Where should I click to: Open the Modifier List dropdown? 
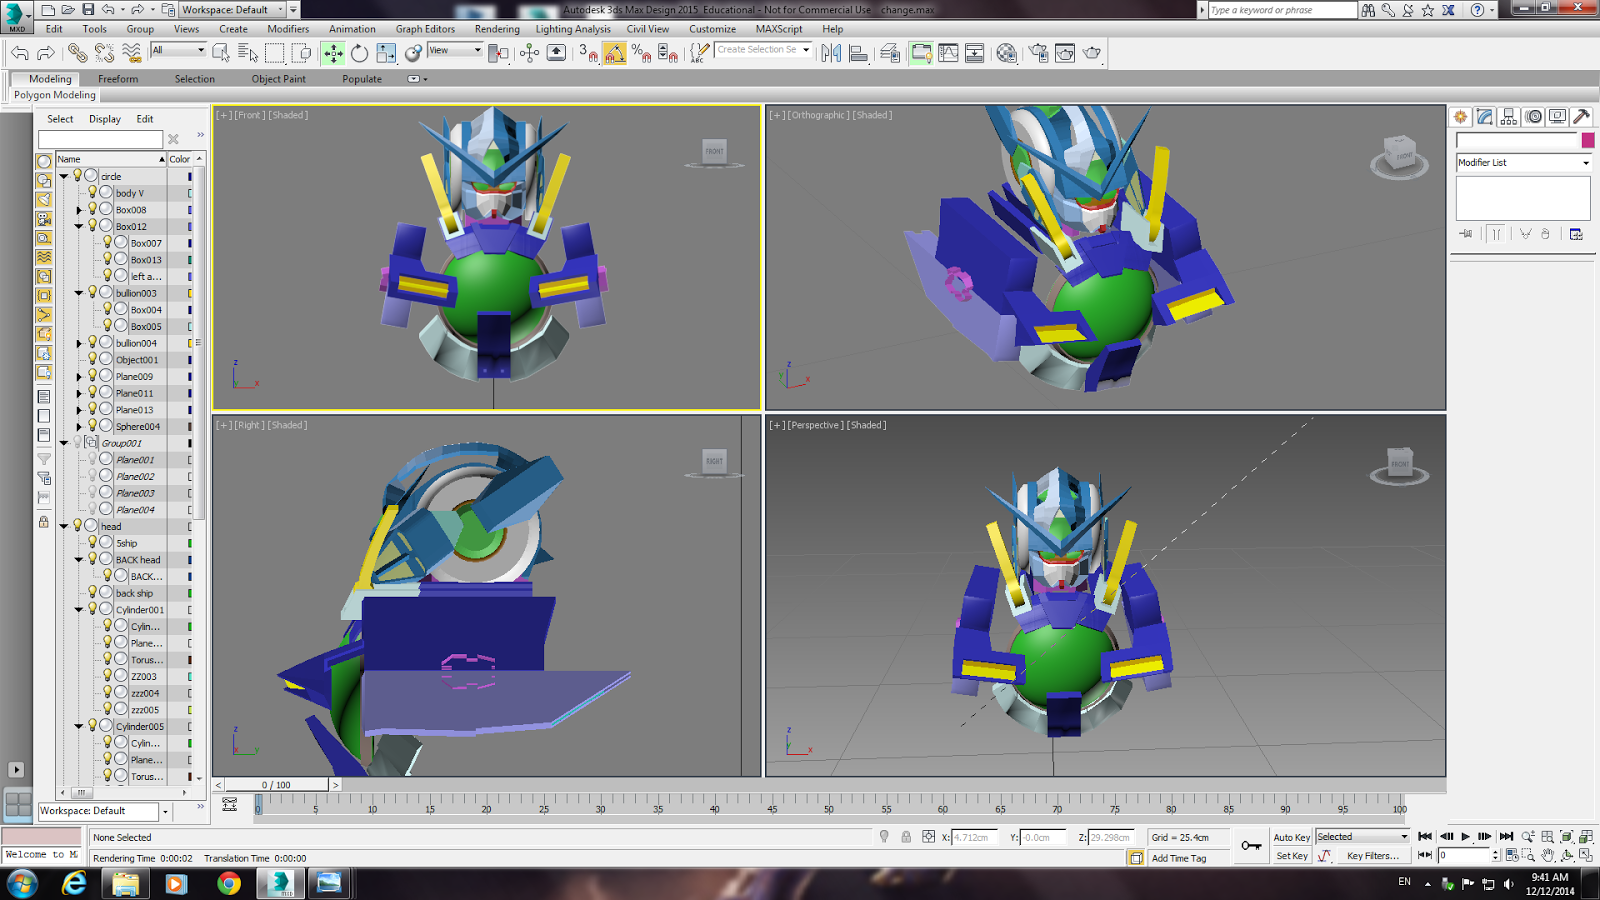1523,162
